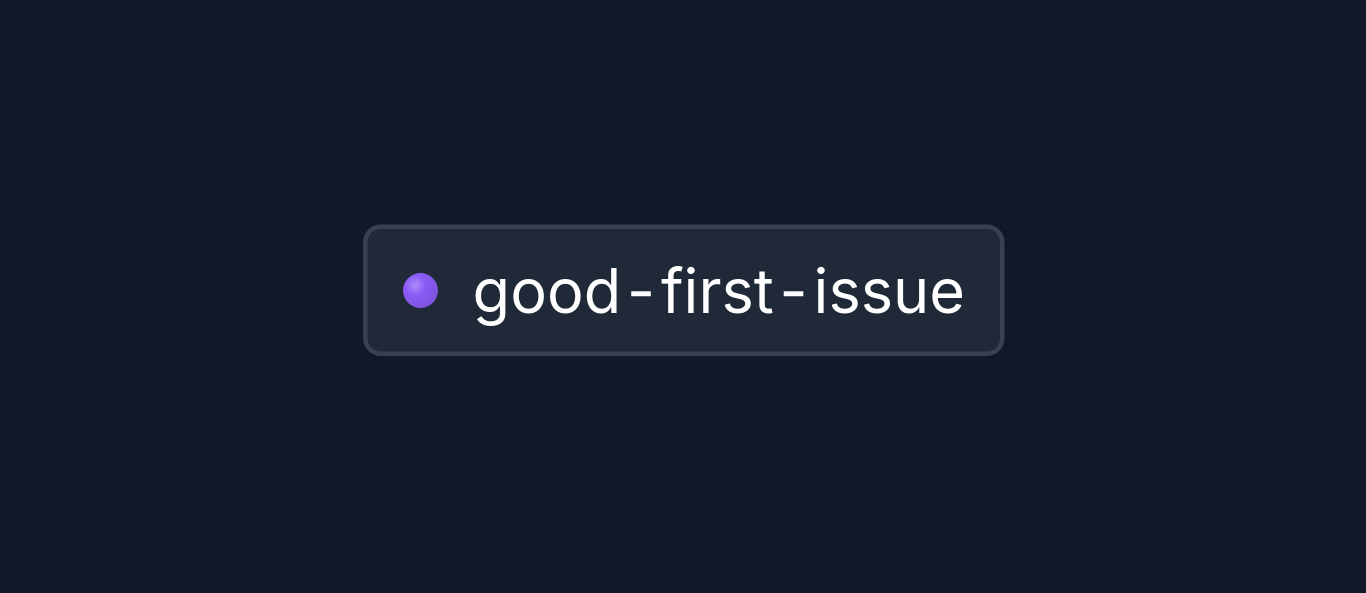Hit the purple sphere icon in the chip
The width and height of the screenshot is (1366, 593).
pos(420,291)
